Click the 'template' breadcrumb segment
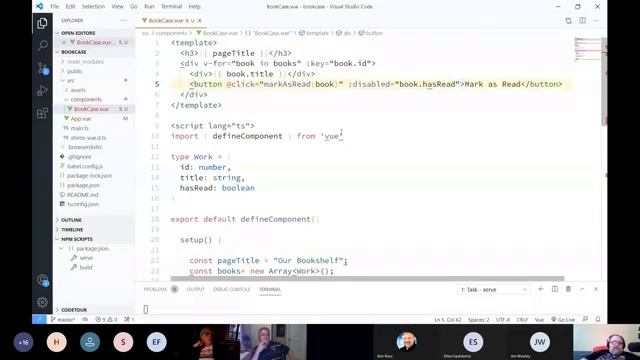The image size is (640, 360). click(x=317, y=33)
